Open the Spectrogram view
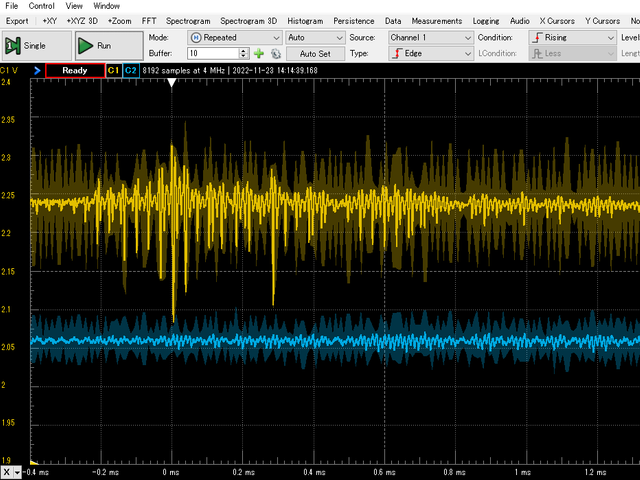This screenshot has height=480, width=640. click(188, 21)
